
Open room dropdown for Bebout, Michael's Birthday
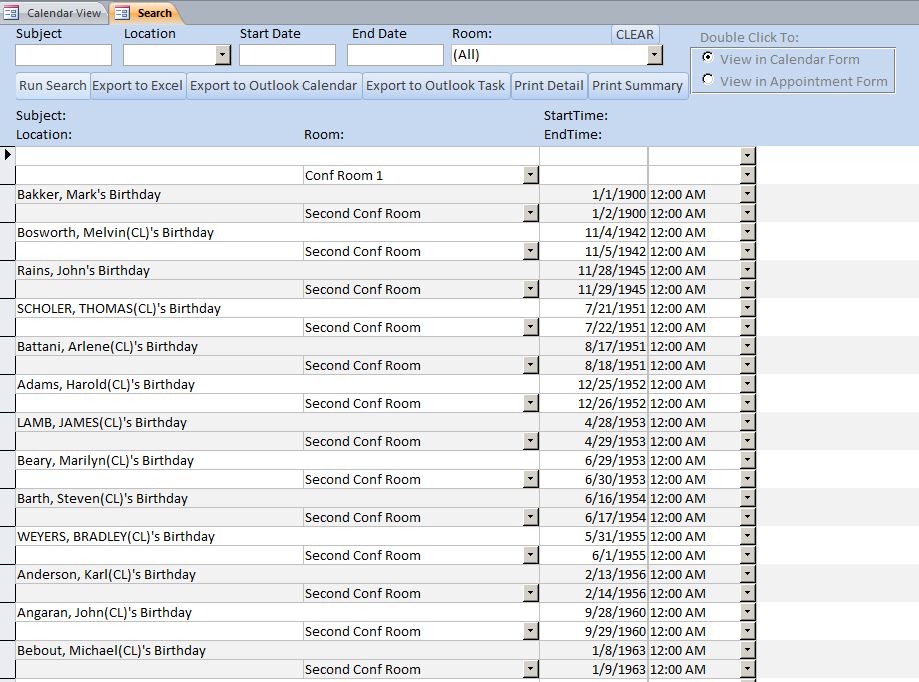click(x=530, y=669)
